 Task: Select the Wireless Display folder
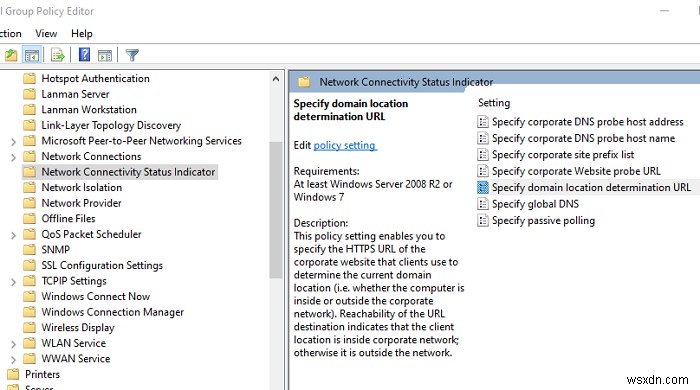coord(69,328)
